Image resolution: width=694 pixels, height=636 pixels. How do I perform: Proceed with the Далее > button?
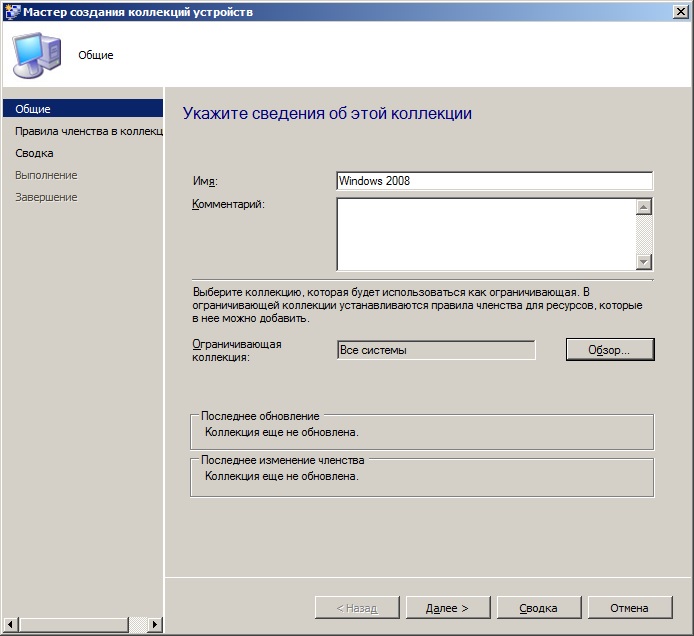(448, 608)
